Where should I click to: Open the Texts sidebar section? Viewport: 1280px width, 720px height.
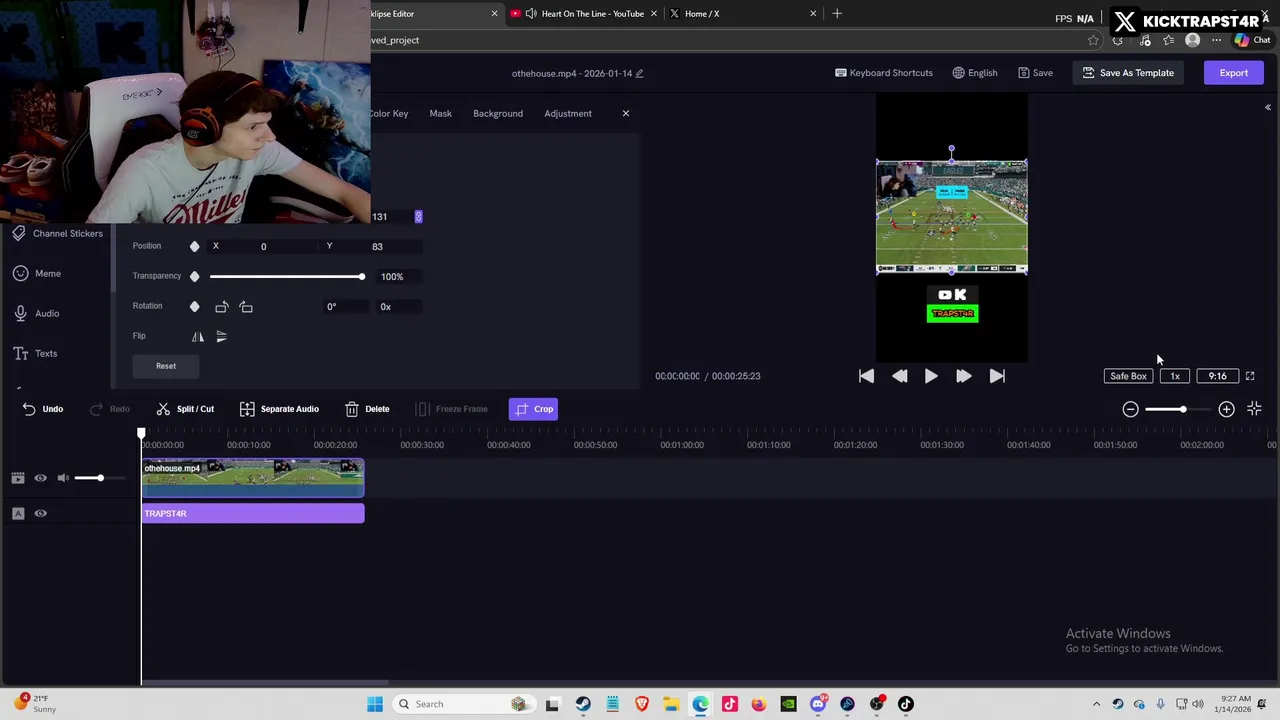click(x=35, y=353)
